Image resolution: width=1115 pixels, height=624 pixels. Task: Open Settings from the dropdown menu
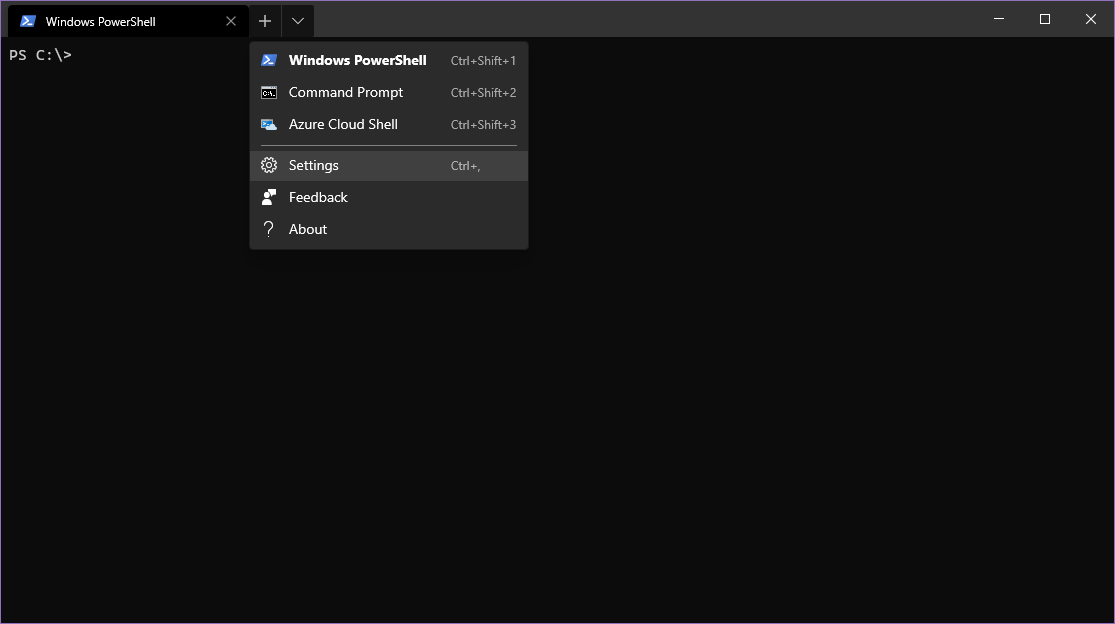click(389, 166)
